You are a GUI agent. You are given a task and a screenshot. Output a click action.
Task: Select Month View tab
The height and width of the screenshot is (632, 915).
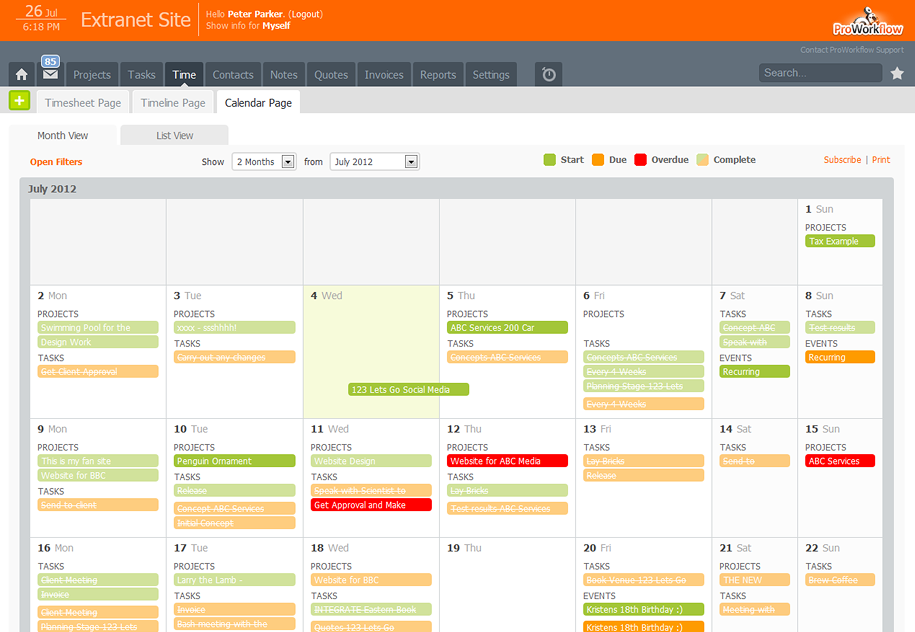click(x=62, y=135)
